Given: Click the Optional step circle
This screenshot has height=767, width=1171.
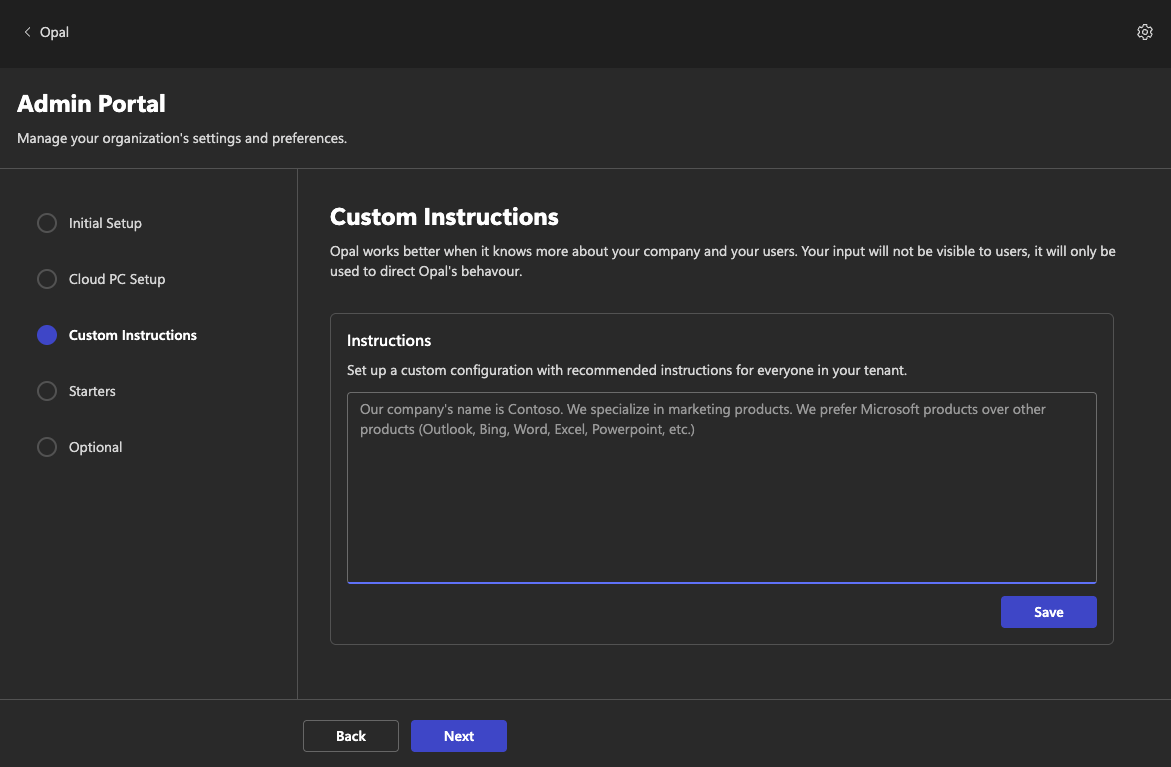Looking at the screenshot, I should click(47, 447).
